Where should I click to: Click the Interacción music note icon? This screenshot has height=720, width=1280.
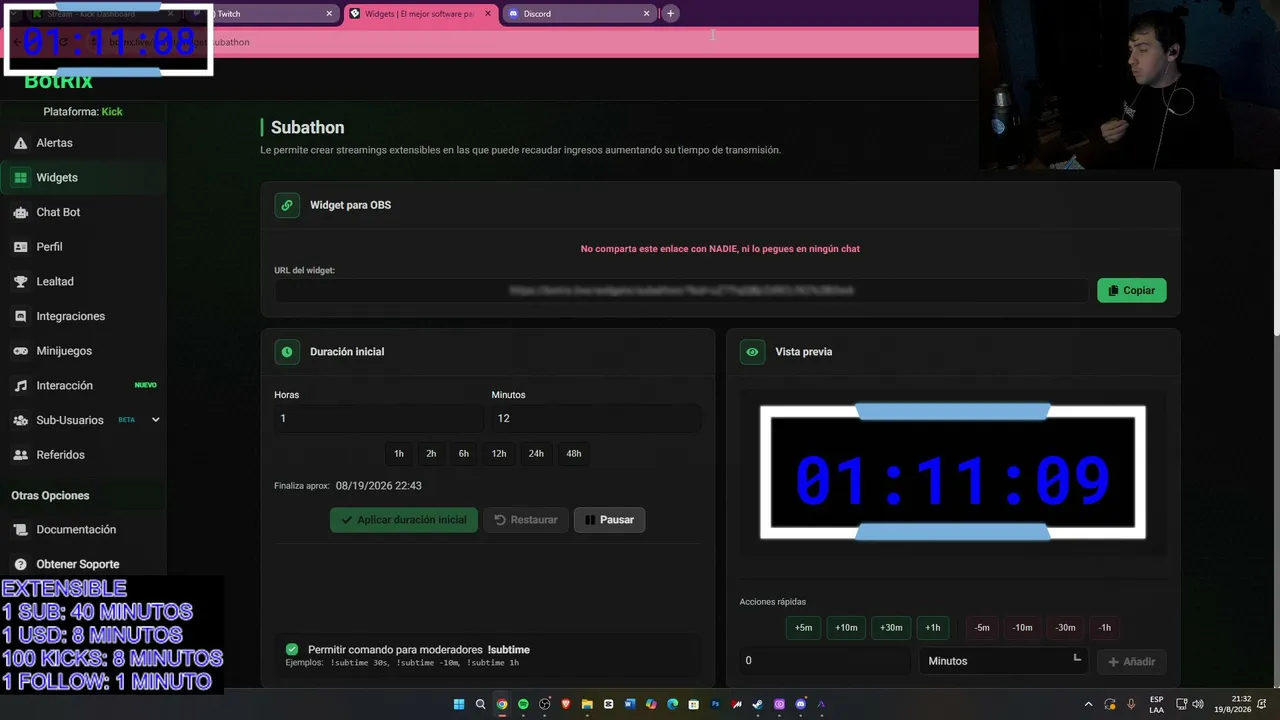[20, 386]
